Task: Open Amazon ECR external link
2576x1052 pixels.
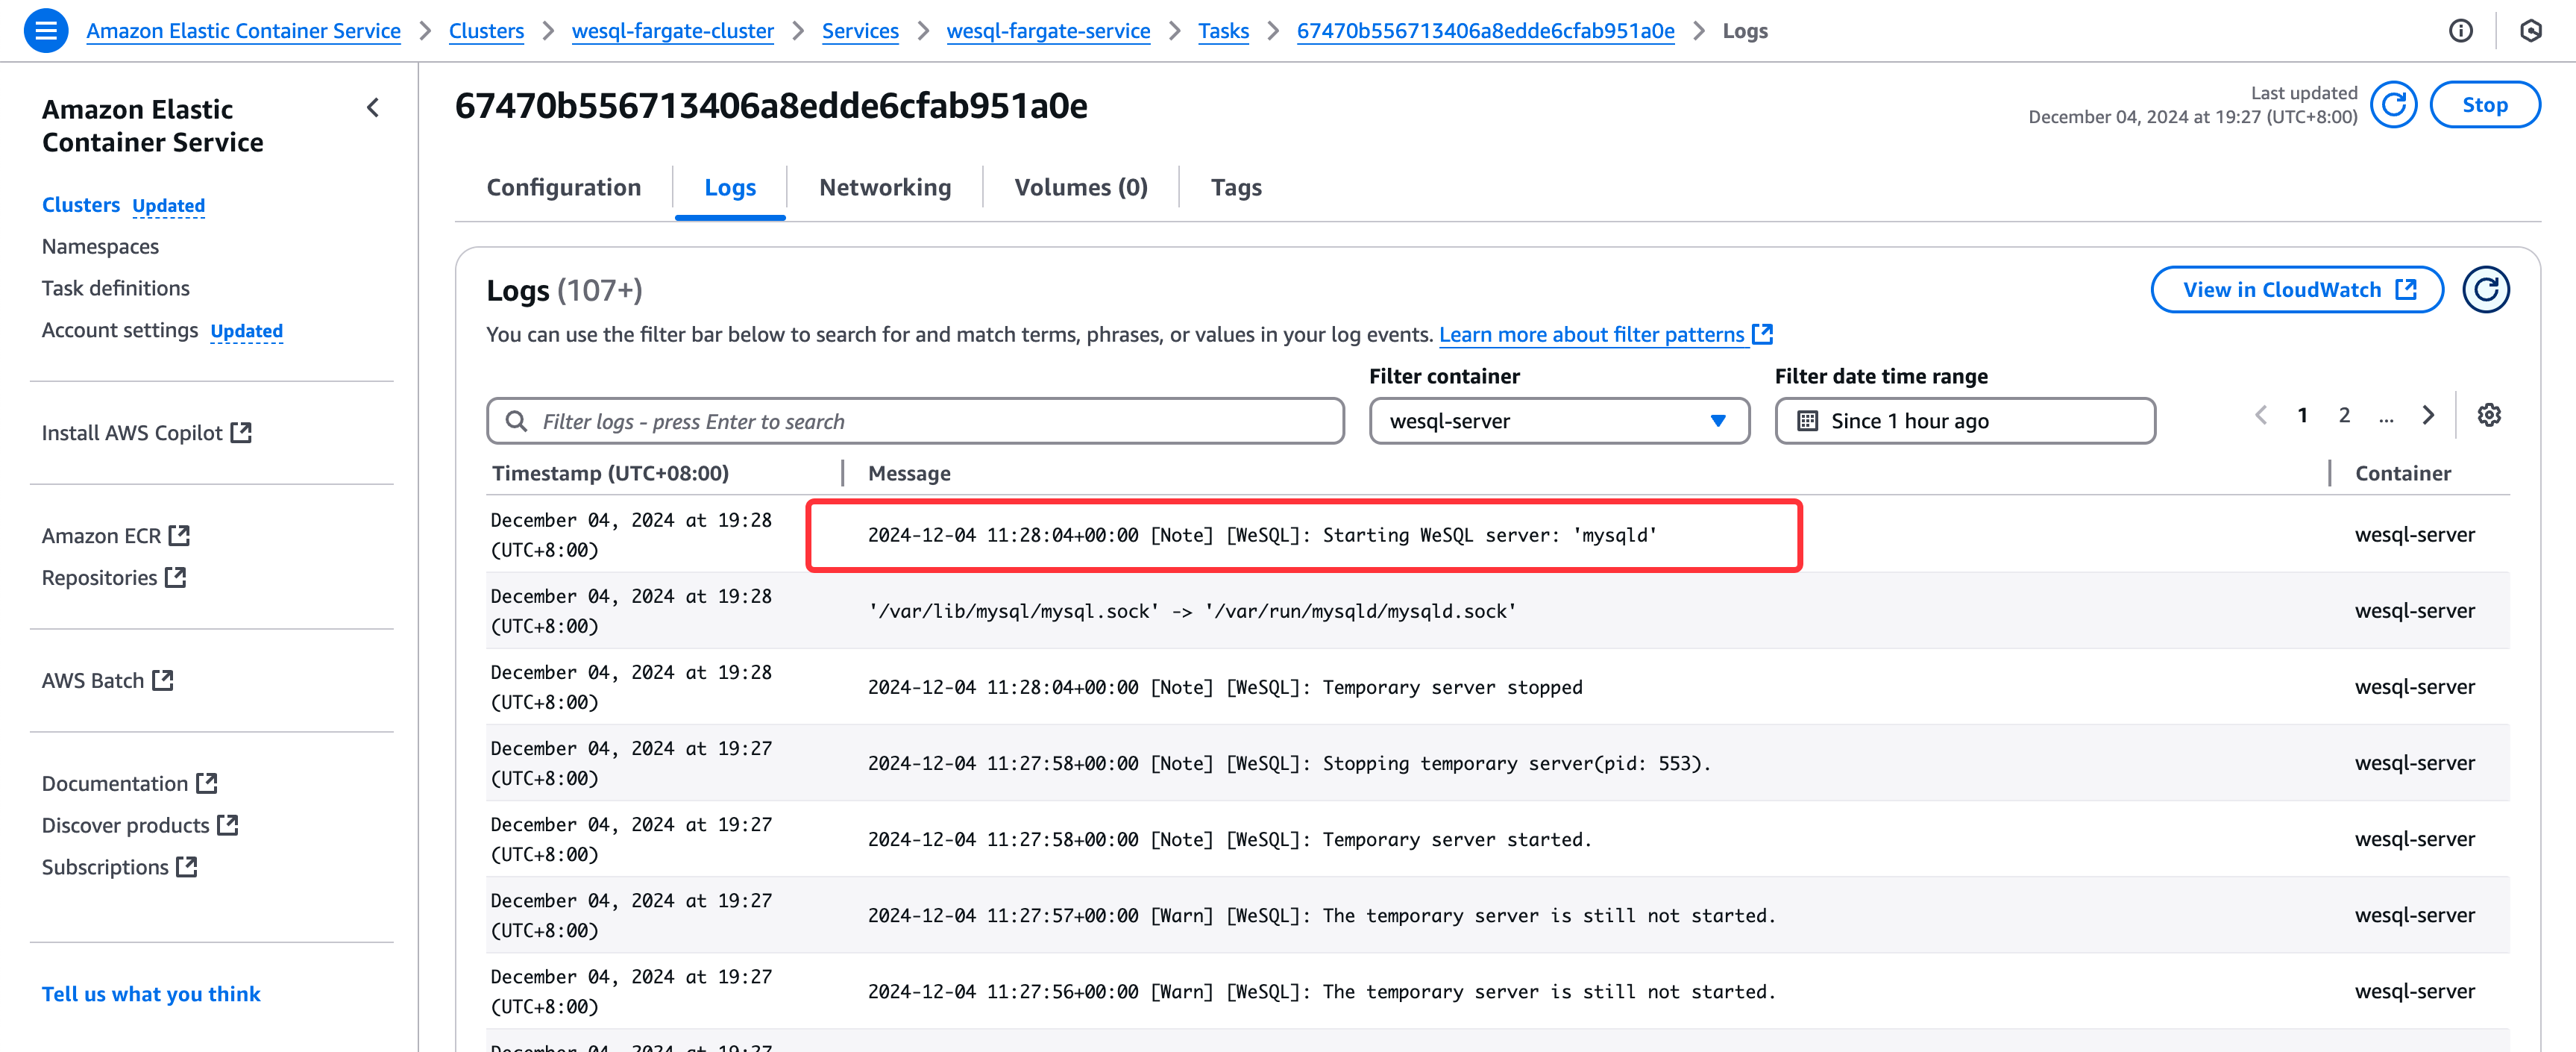Action: (115, 536)
